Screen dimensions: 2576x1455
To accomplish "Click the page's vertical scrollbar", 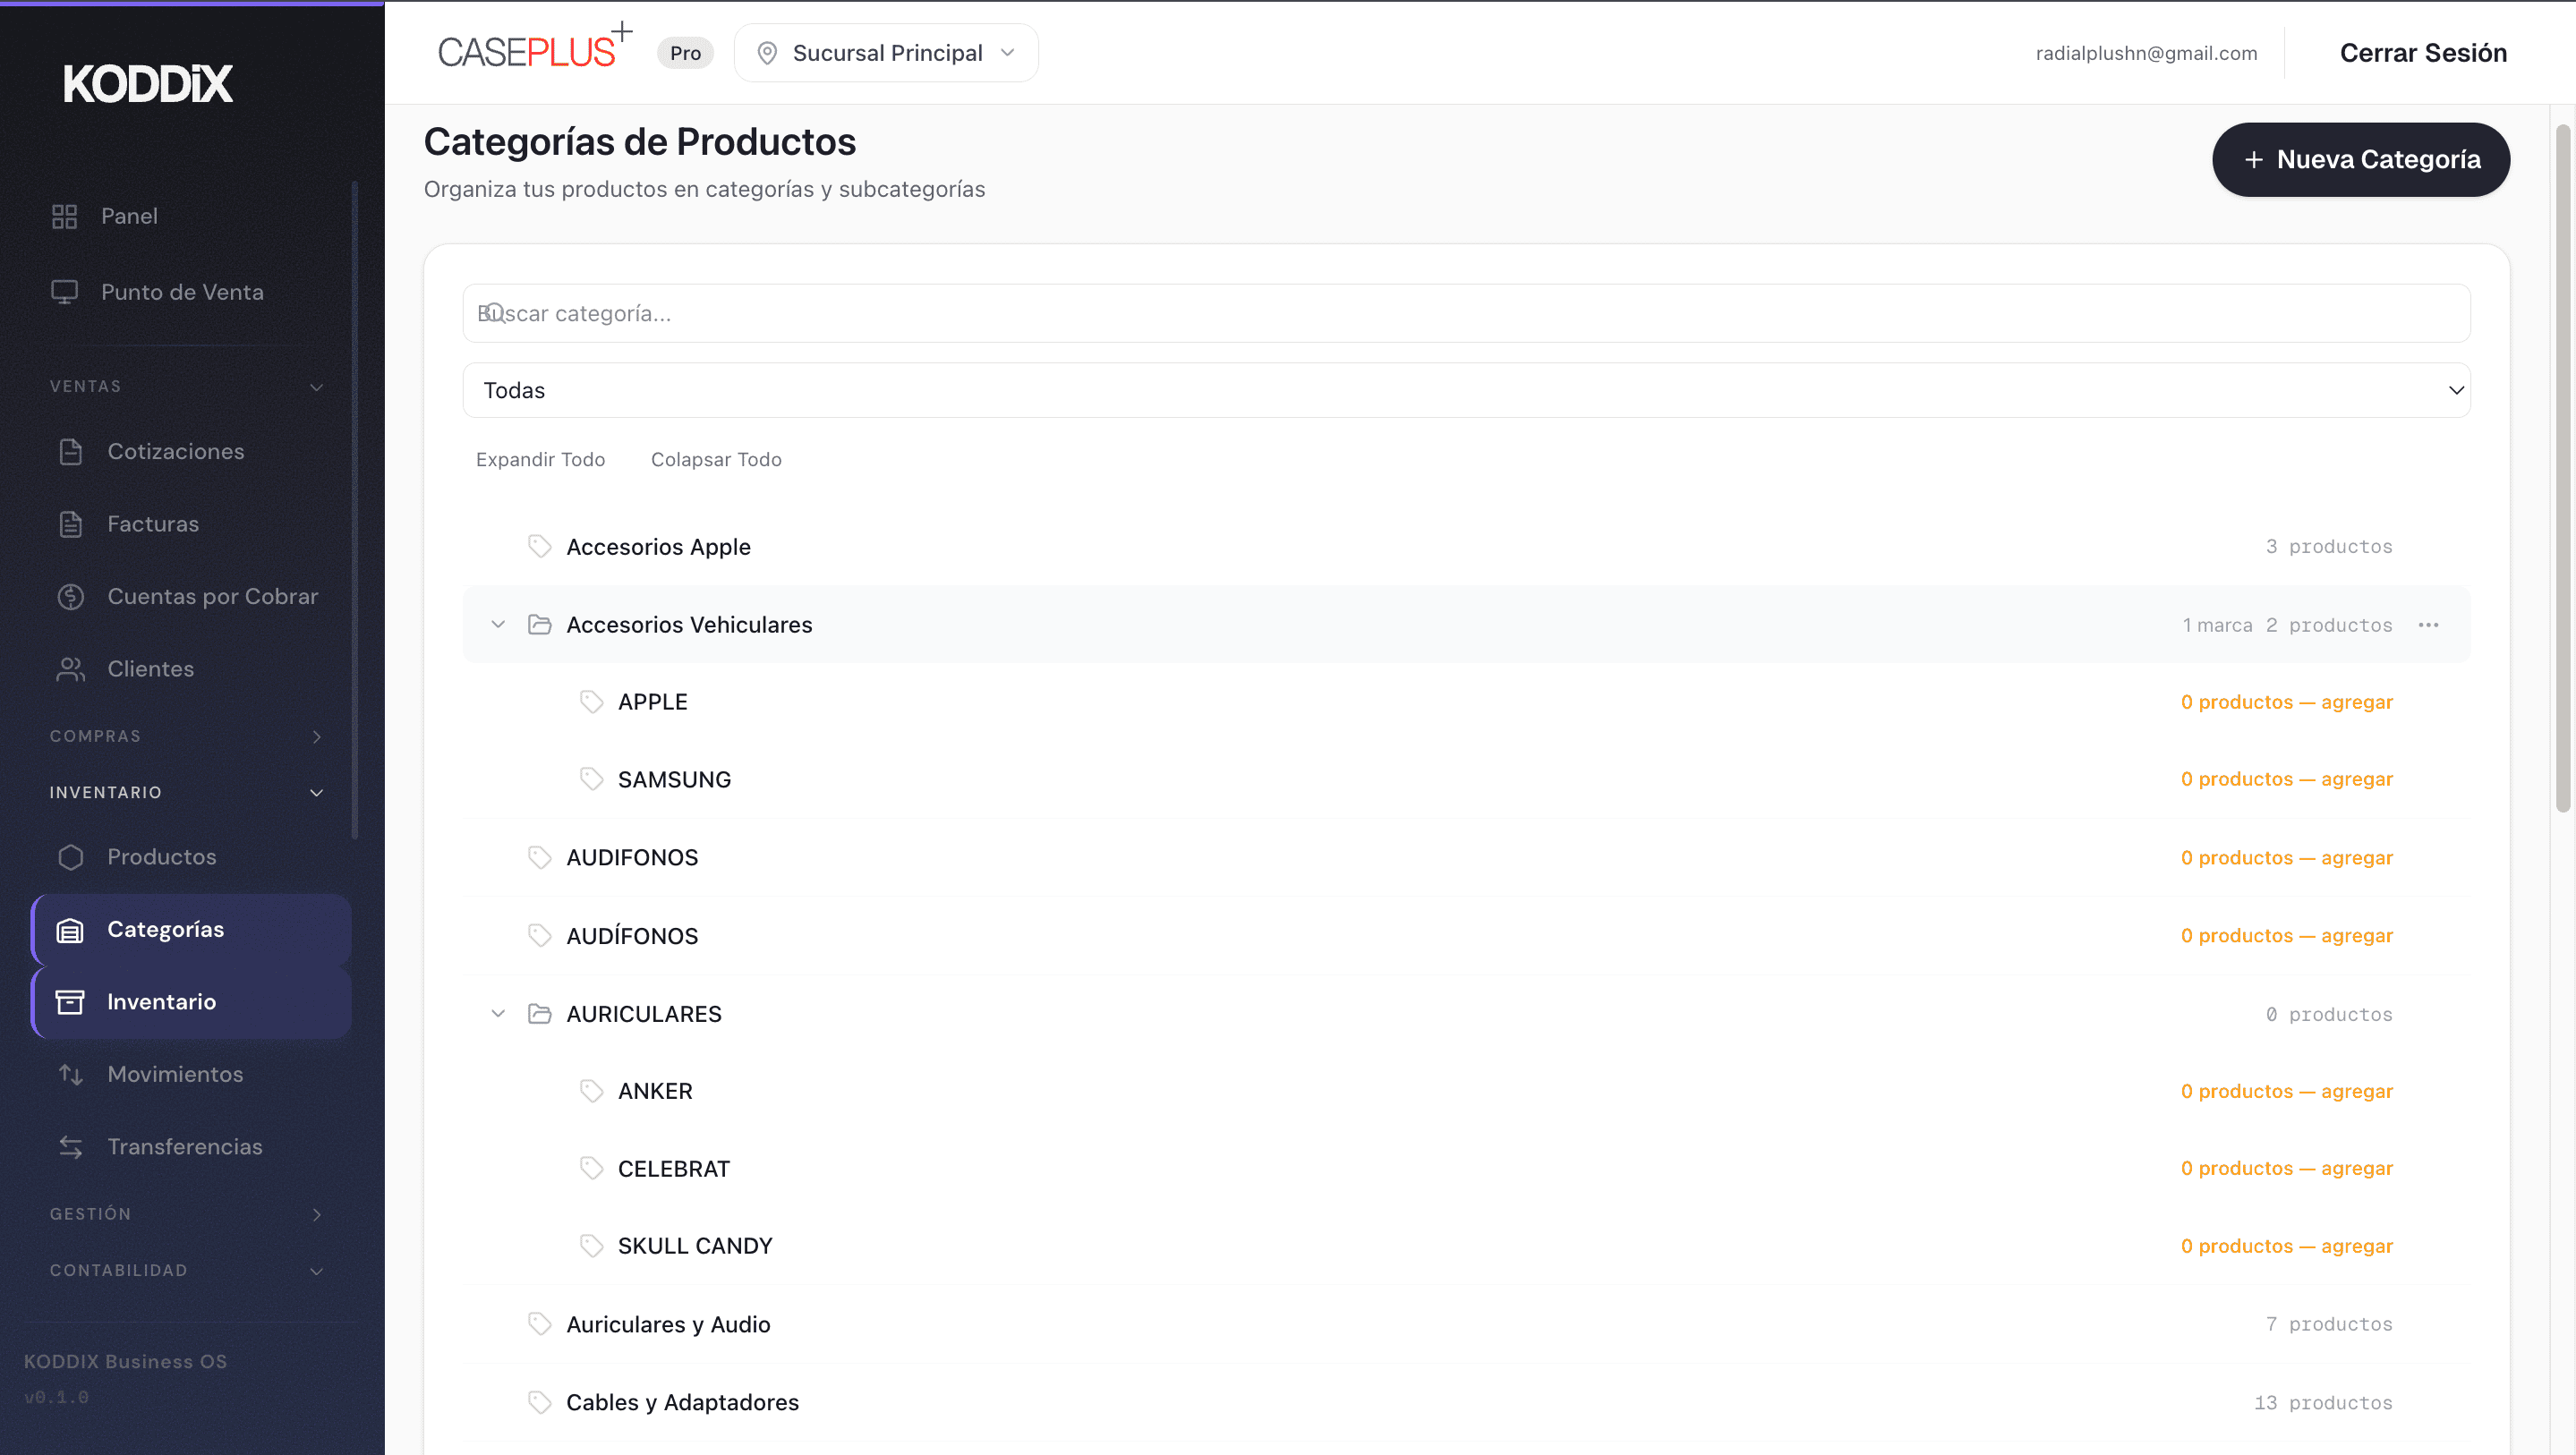I will 2562,470.
